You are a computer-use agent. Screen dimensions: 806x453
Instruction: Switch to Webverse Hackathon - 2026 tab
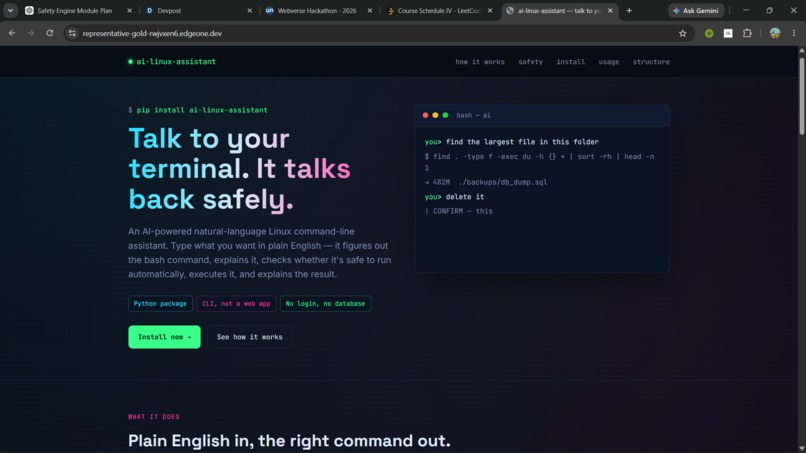316,10
